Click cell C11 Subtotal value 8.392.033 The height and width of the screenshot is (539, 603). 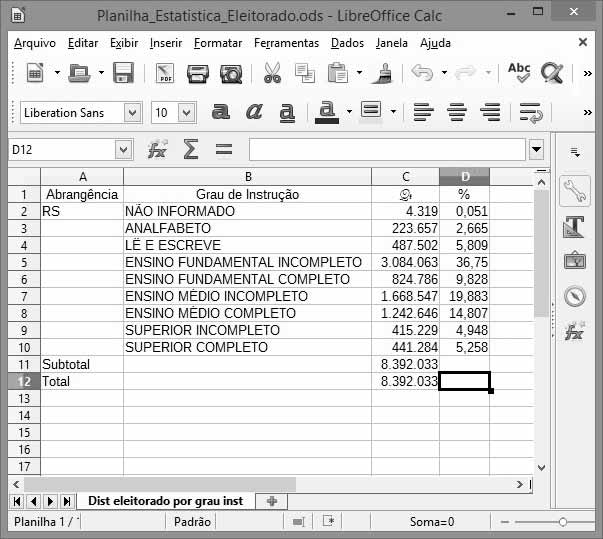click(405, 365)
